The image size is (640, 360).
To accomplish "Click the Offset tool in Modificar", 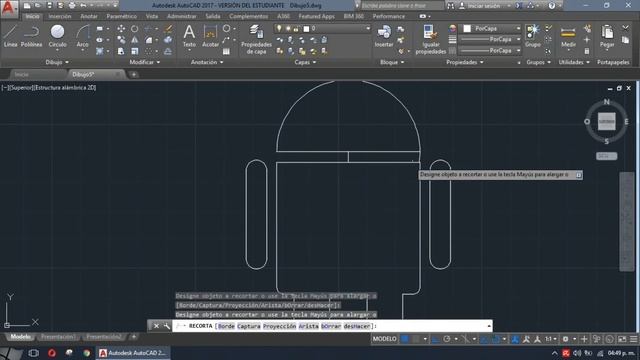I will 168,51.
